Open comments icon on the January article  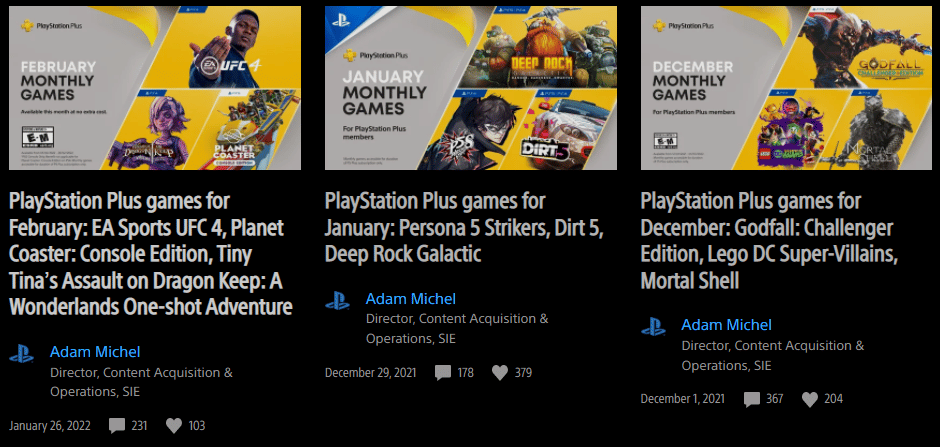click(442, 373)
